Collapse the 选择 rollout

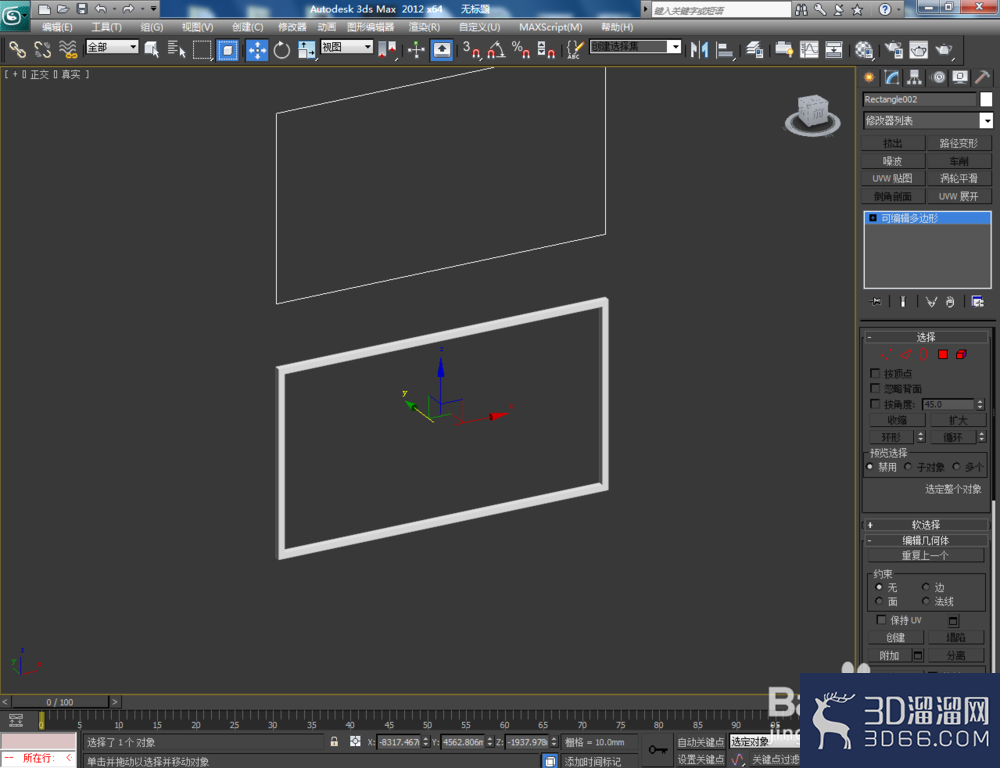click(925, 337)
